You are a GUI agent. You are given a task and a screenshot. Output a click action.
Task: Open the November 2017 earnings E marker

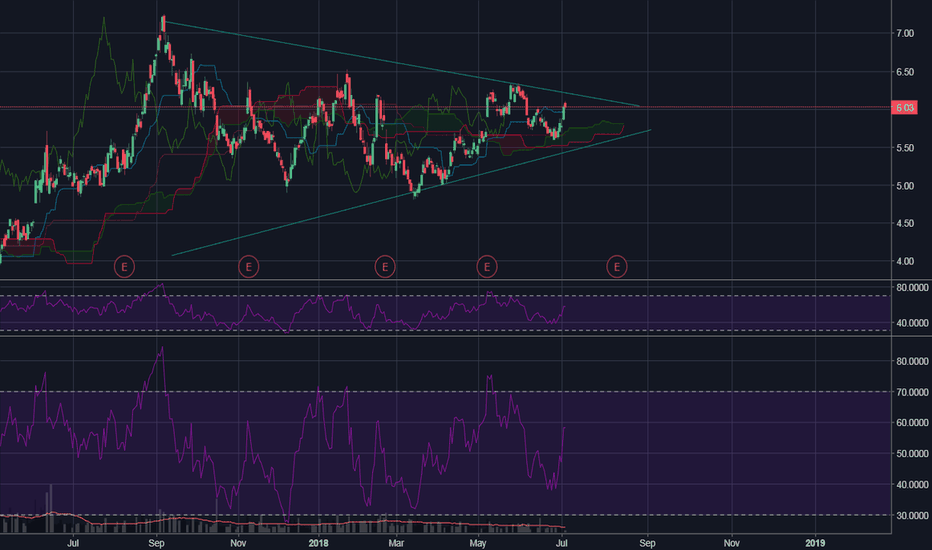click(248, 267)
